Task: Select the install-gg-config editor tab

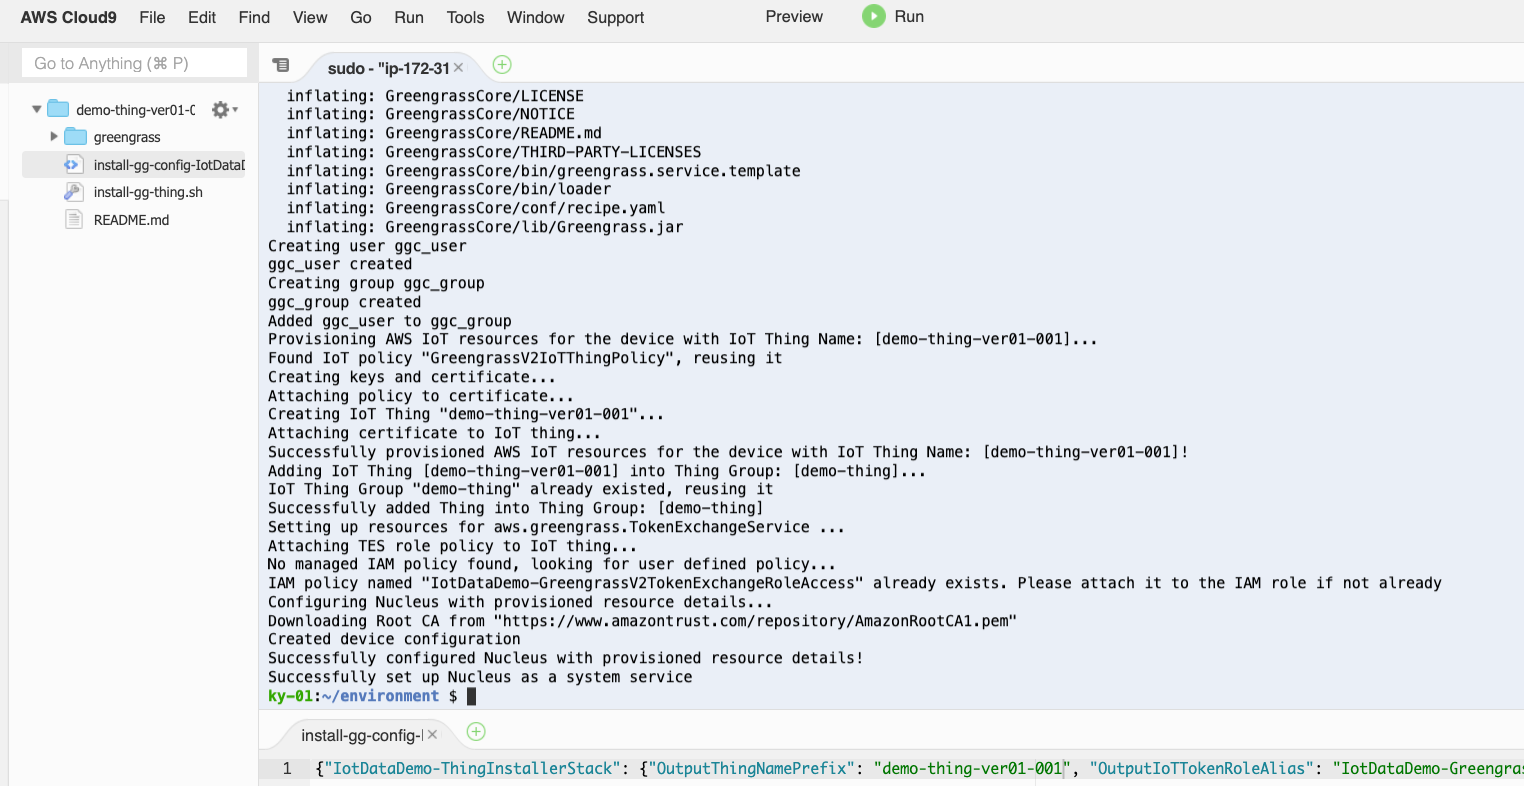Action: point(362,735)
